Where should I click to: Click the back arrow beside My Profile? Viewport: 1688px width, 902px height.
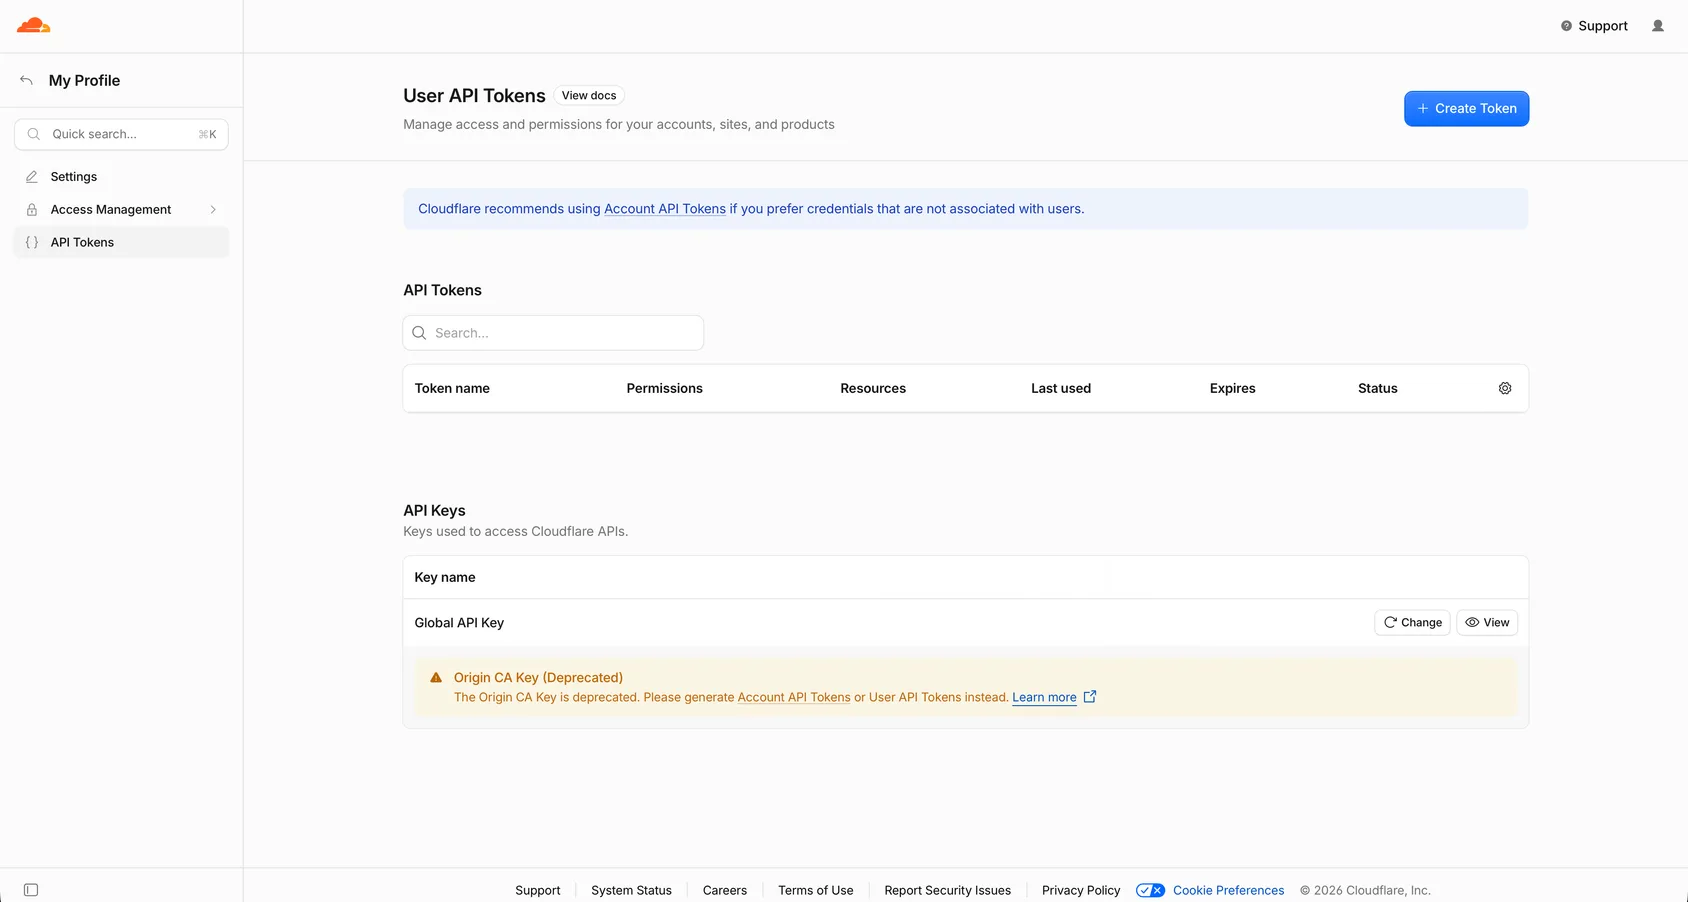(27, 80)
